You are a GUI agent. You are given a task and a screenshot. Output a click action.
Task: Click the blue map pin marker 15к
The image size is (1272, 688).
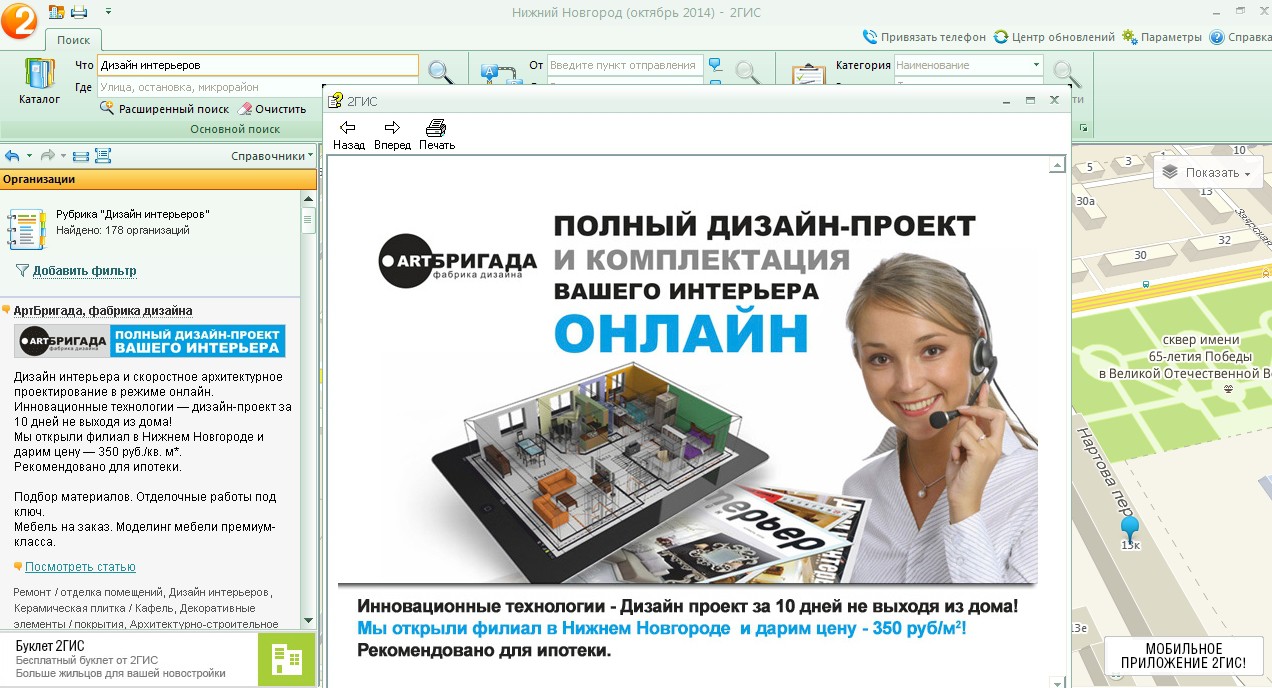(1130, 528)
